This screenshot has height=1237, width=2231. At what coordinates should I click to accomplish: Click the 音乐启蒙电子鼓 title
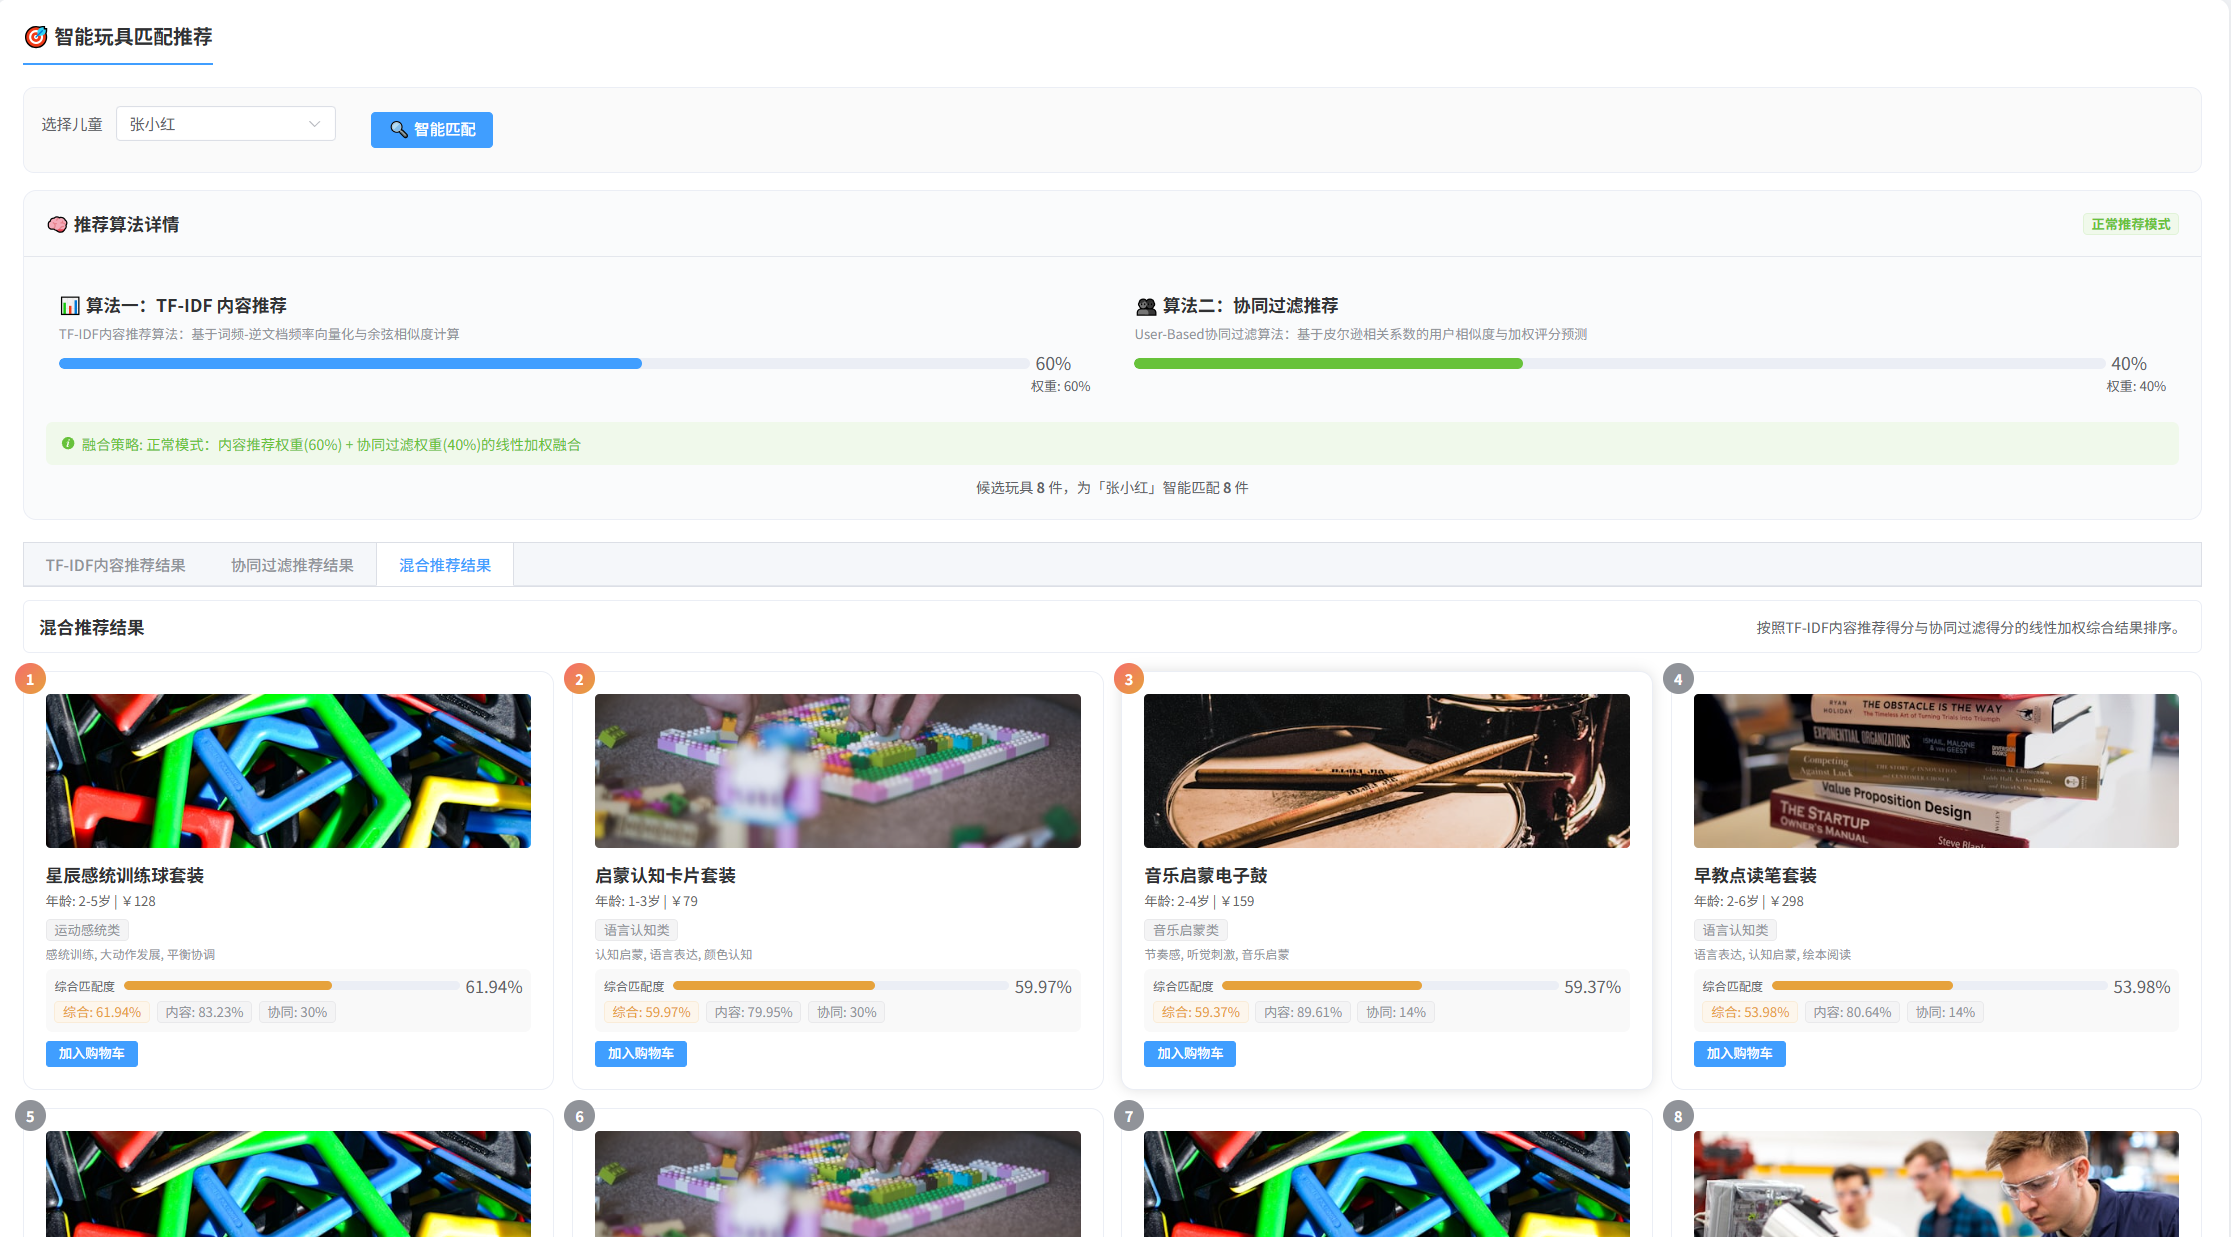pyautogui.click(x=1206, y=875)
